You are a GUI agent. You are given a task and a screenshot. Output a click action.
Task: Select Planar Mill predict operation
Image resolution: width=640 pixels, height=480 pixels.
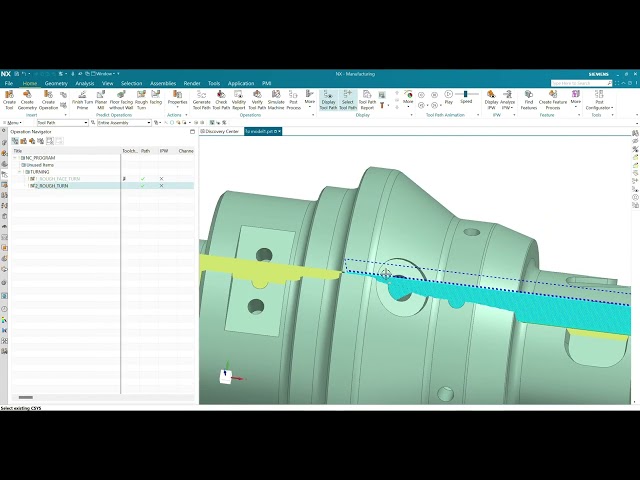coord(101,100)
